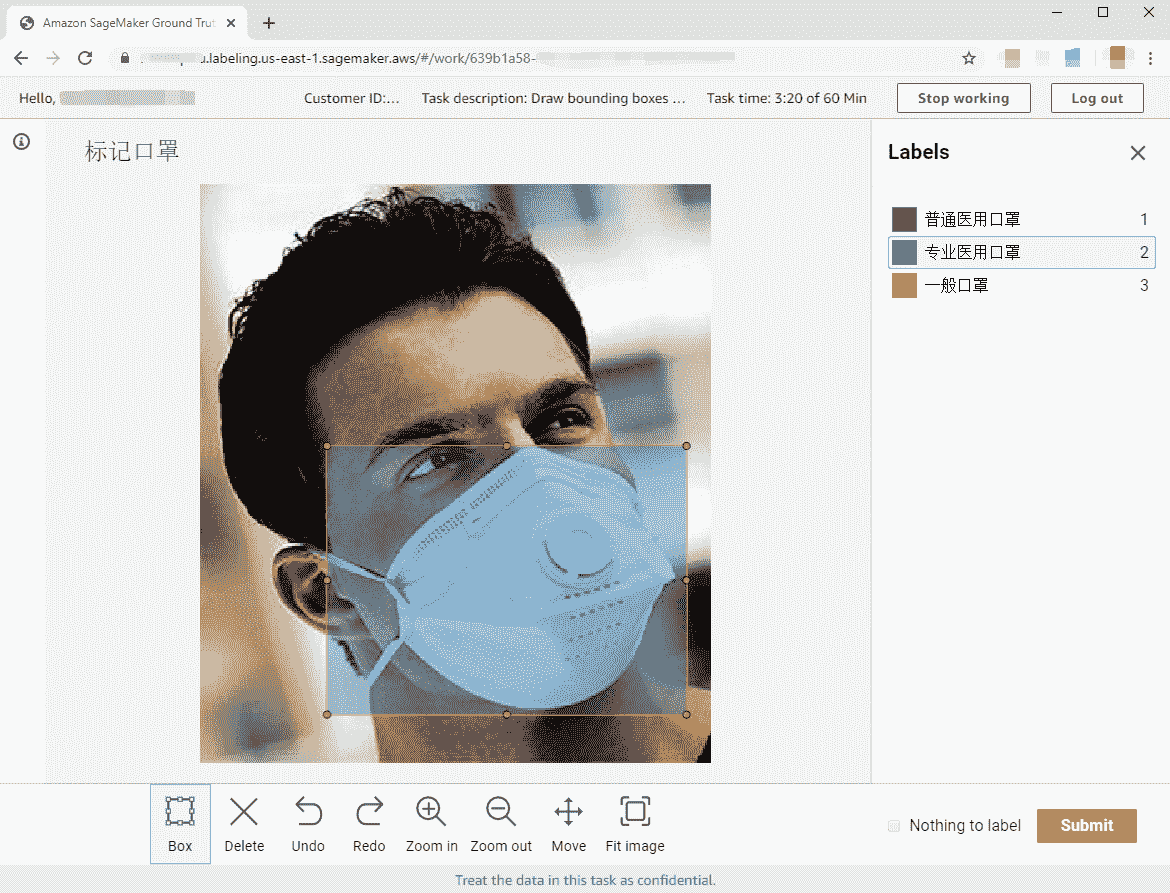Click the slate-blue 专业医用口罩 color swatch

tap(904, 252)
